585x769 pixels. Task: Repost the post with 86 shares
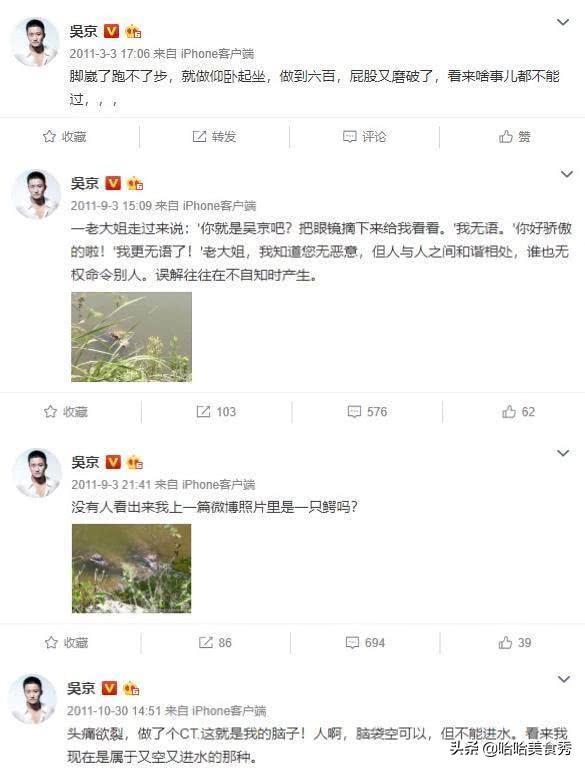215,642
